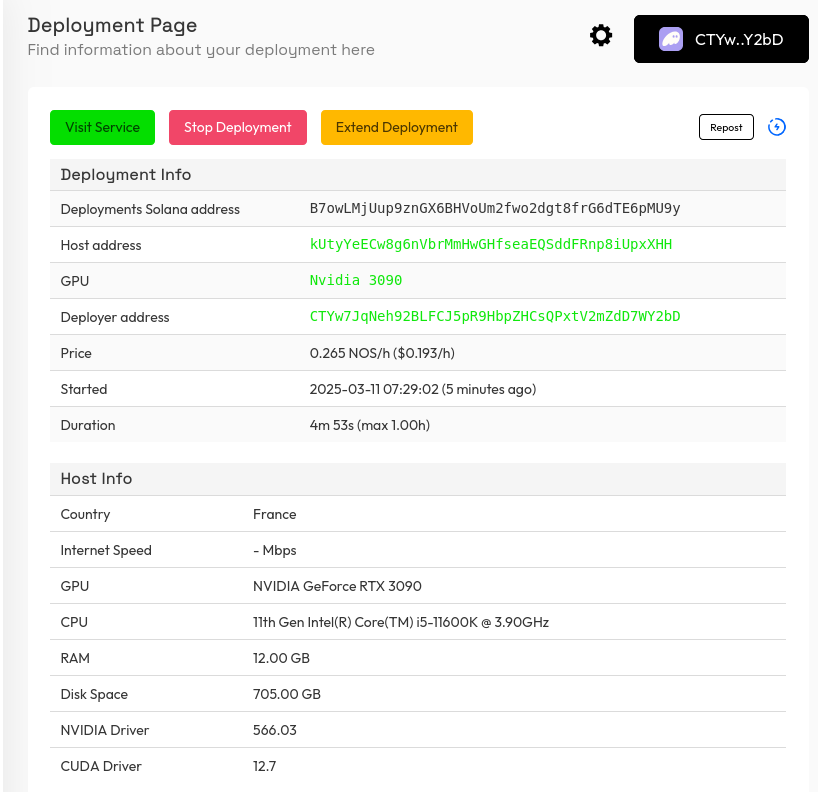
Task: Click the Duration row label
Action: pyautogui.click(x=88, y=425)
